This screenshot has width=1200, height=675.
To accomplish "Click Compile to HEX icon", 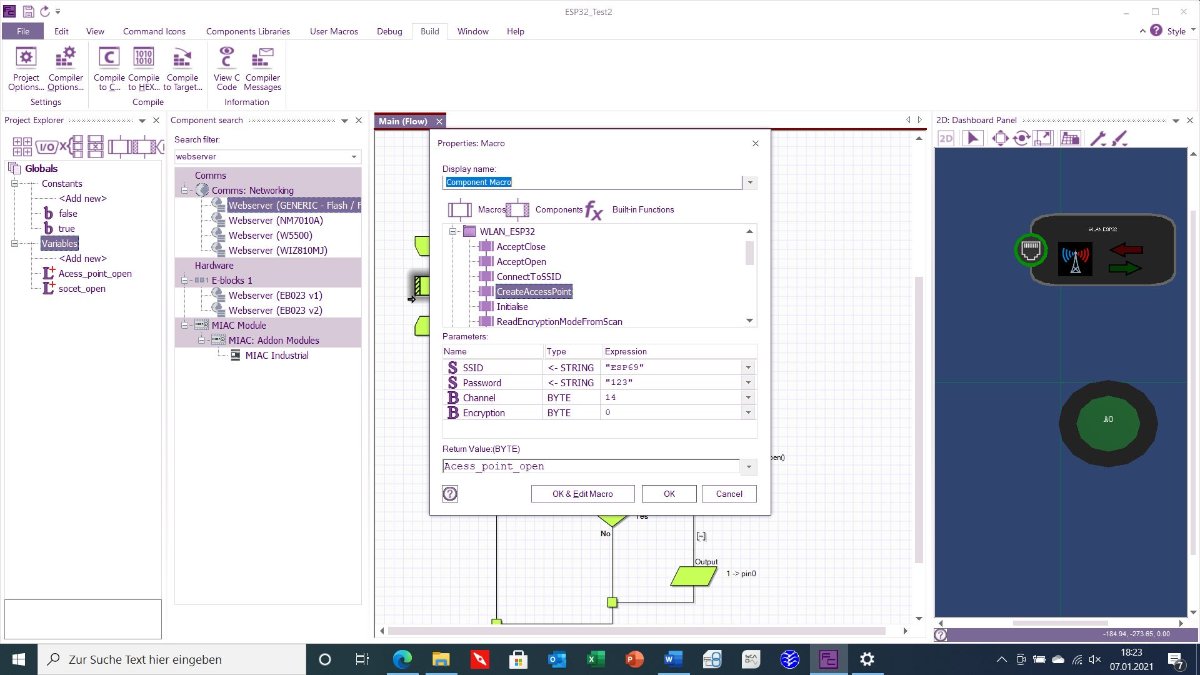I will pyautogui.click(x=144, y=68).
